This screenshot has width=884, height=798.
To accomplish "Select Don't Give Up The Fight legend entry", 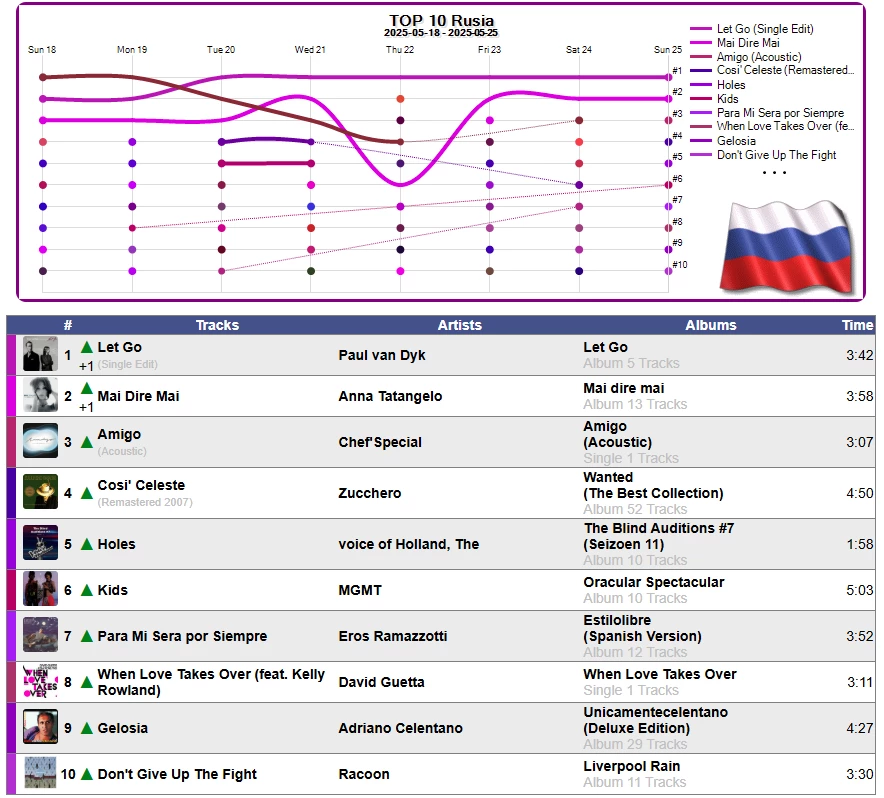I will (763, 155).
